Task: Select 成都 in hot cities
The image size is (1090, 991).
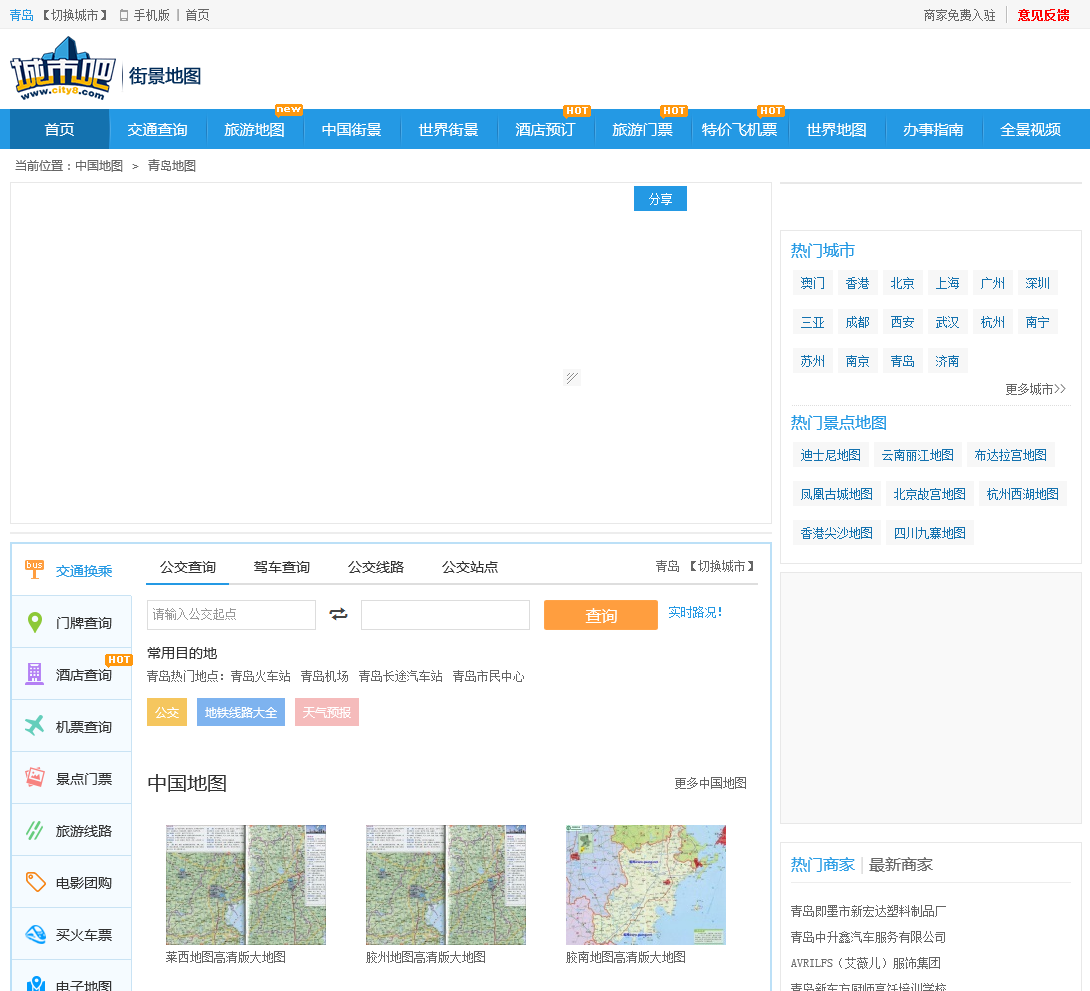Action: [x=857, y=322]
